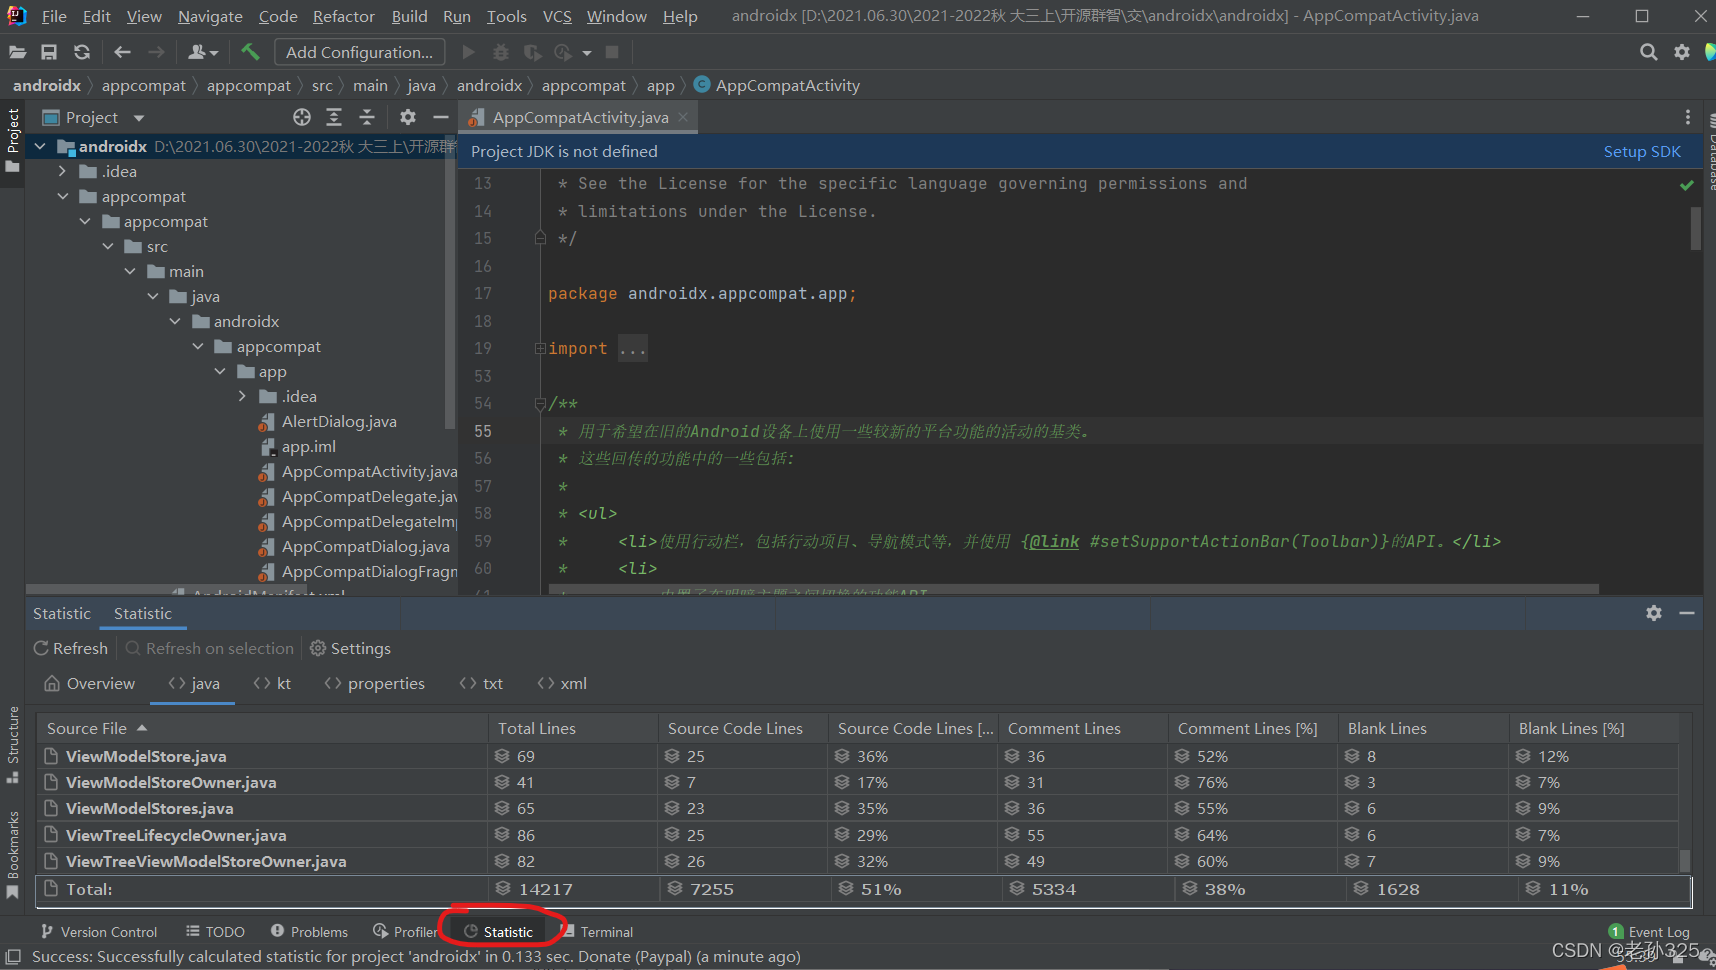Open the Profiler tool window
The width and height of the screenshot is (1716, 970).
coord(406,932)
